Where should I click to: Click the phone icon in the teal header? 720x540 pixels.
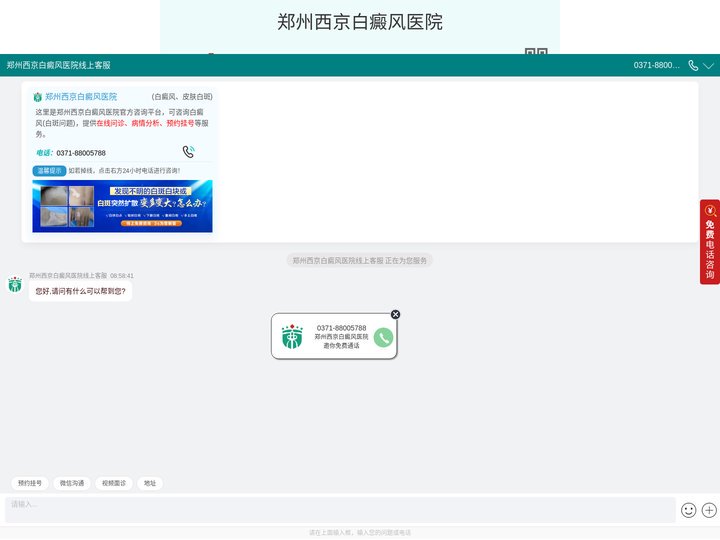[x=693, y=66]
